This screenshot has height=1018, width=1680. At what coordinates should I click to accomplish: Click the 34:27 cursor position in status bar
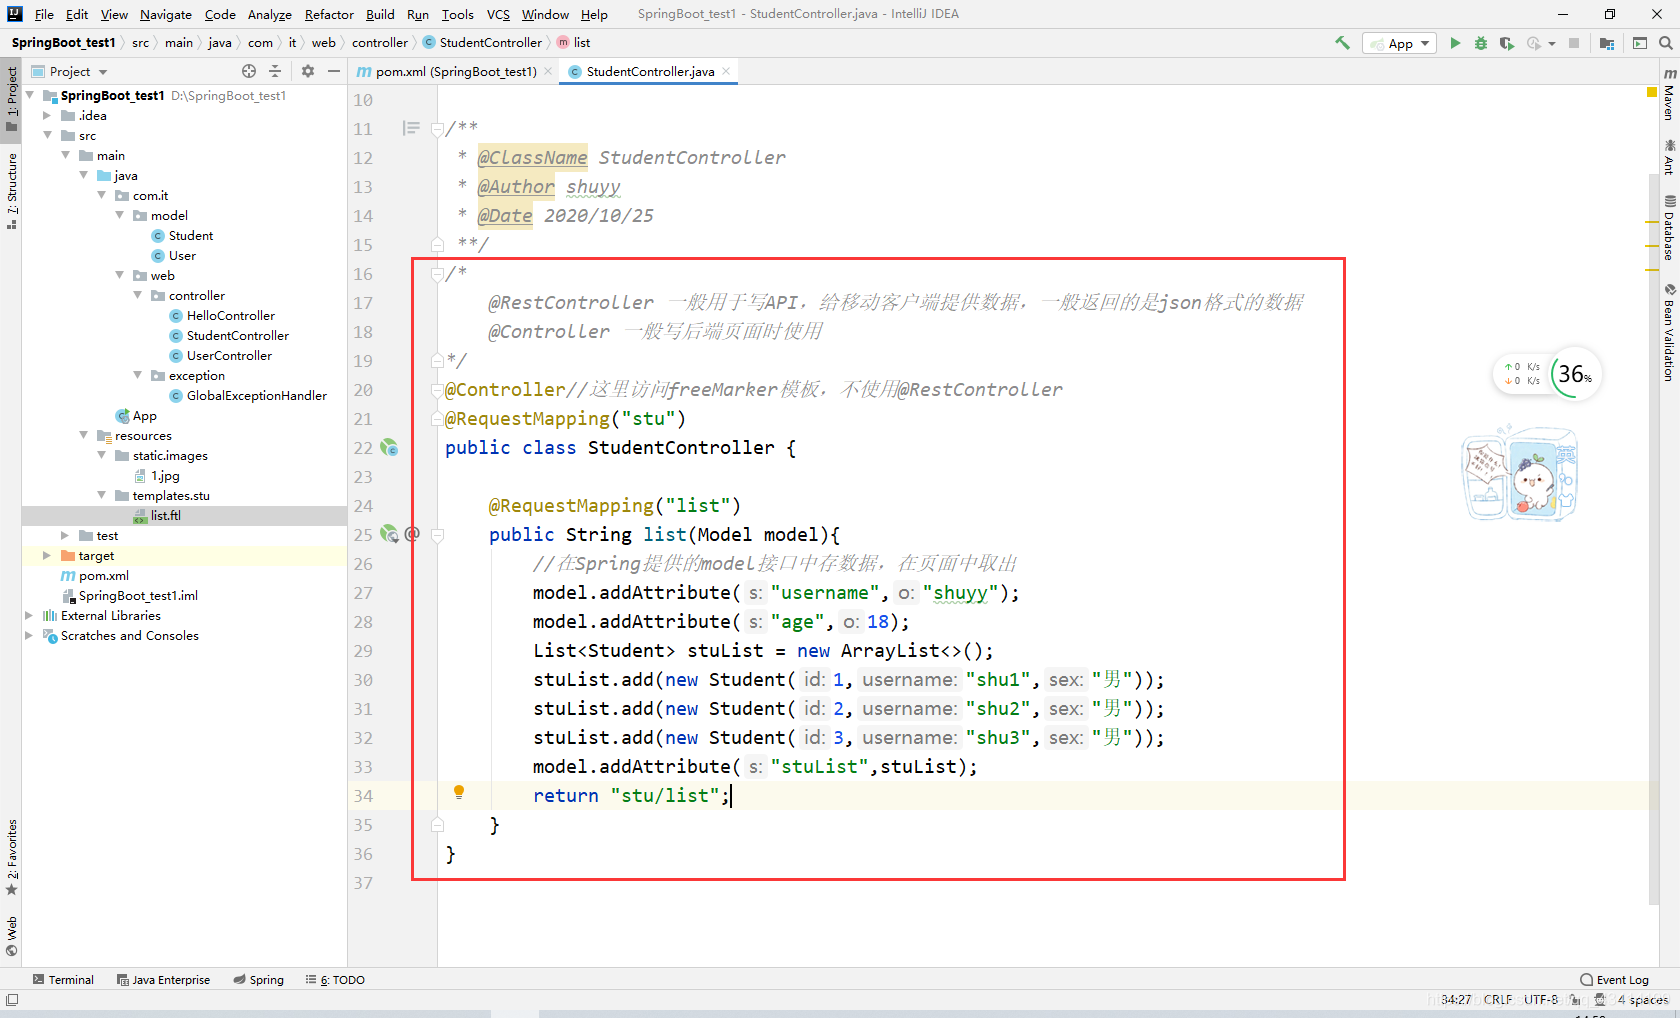(1456, 1000)
